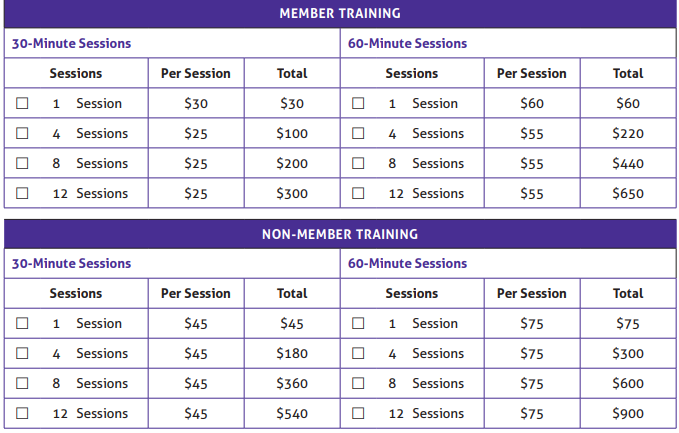Click the MEMBER TRAINING header bar

pos(340,14)
